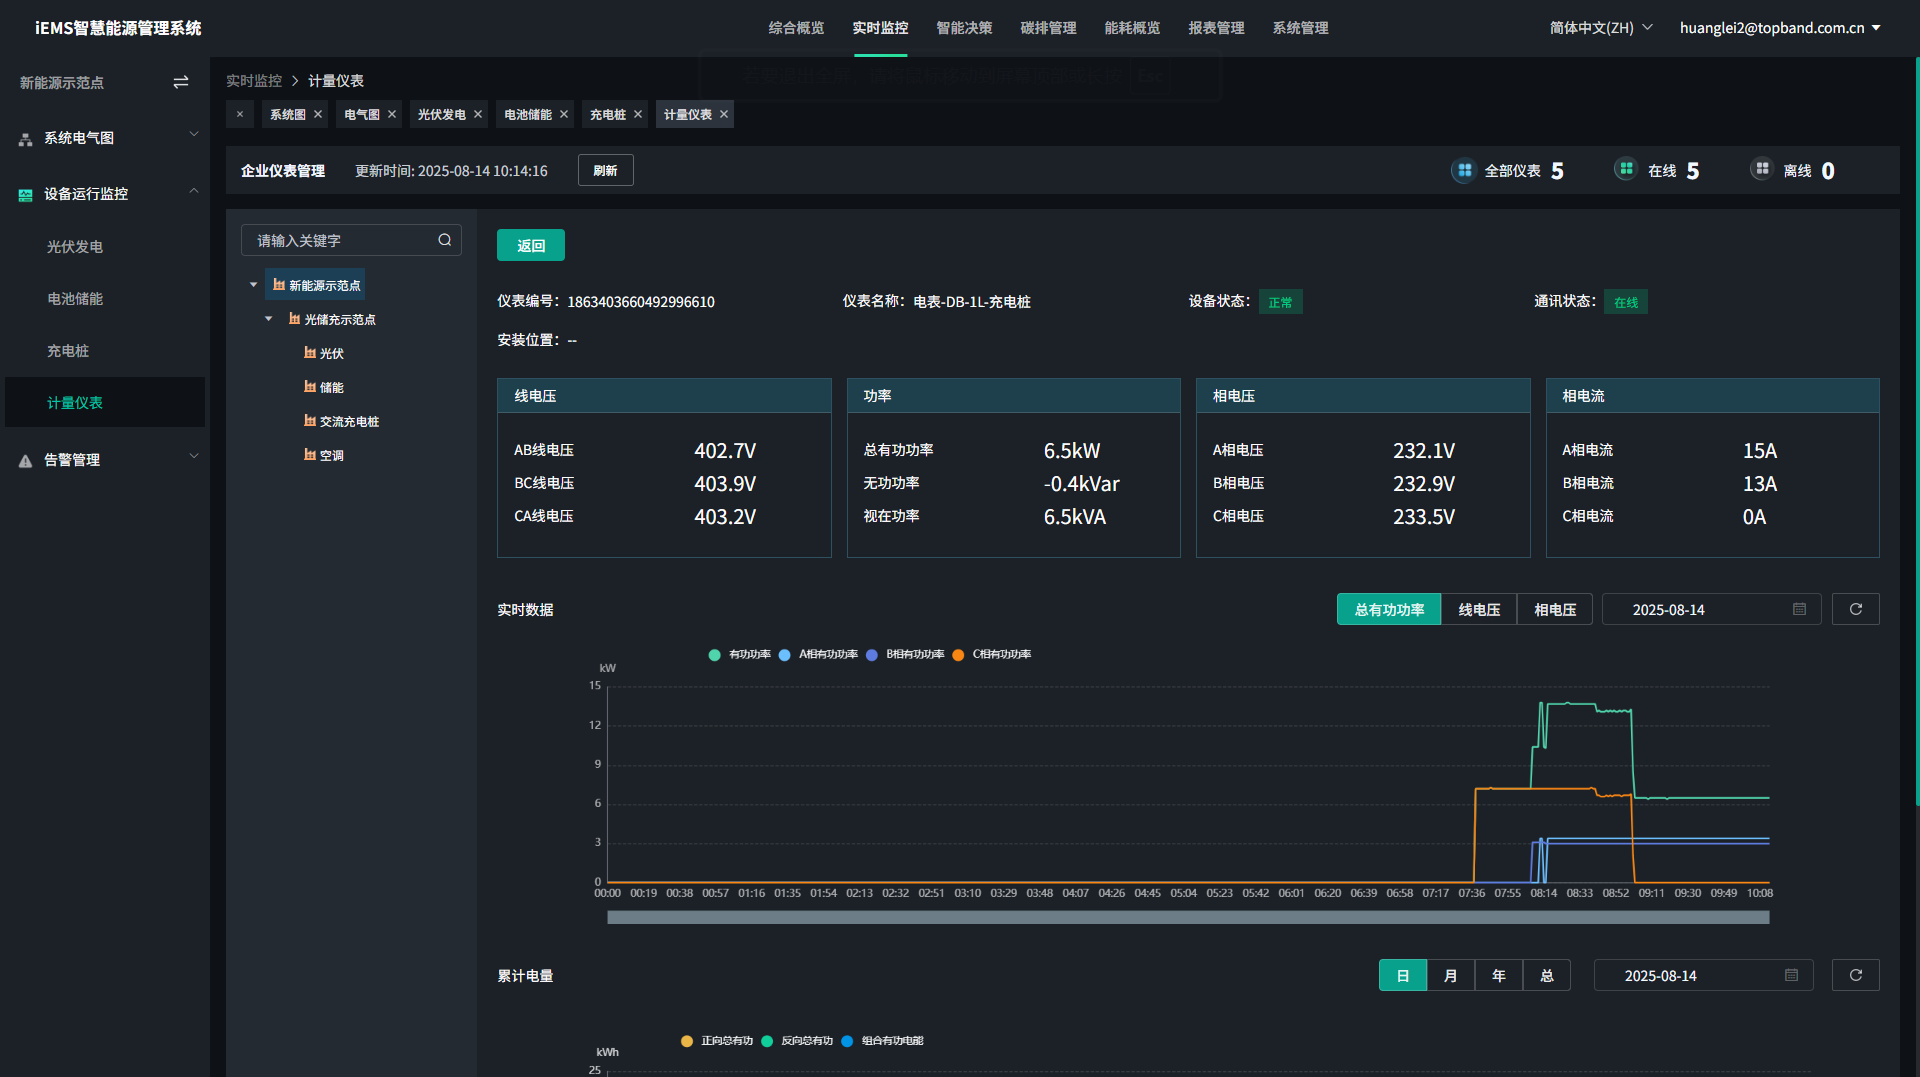1920x1077 pixels.
Task: Switch to the 碳排管理 menu item
Action: pyautogui.click(x=1049, y=28)
